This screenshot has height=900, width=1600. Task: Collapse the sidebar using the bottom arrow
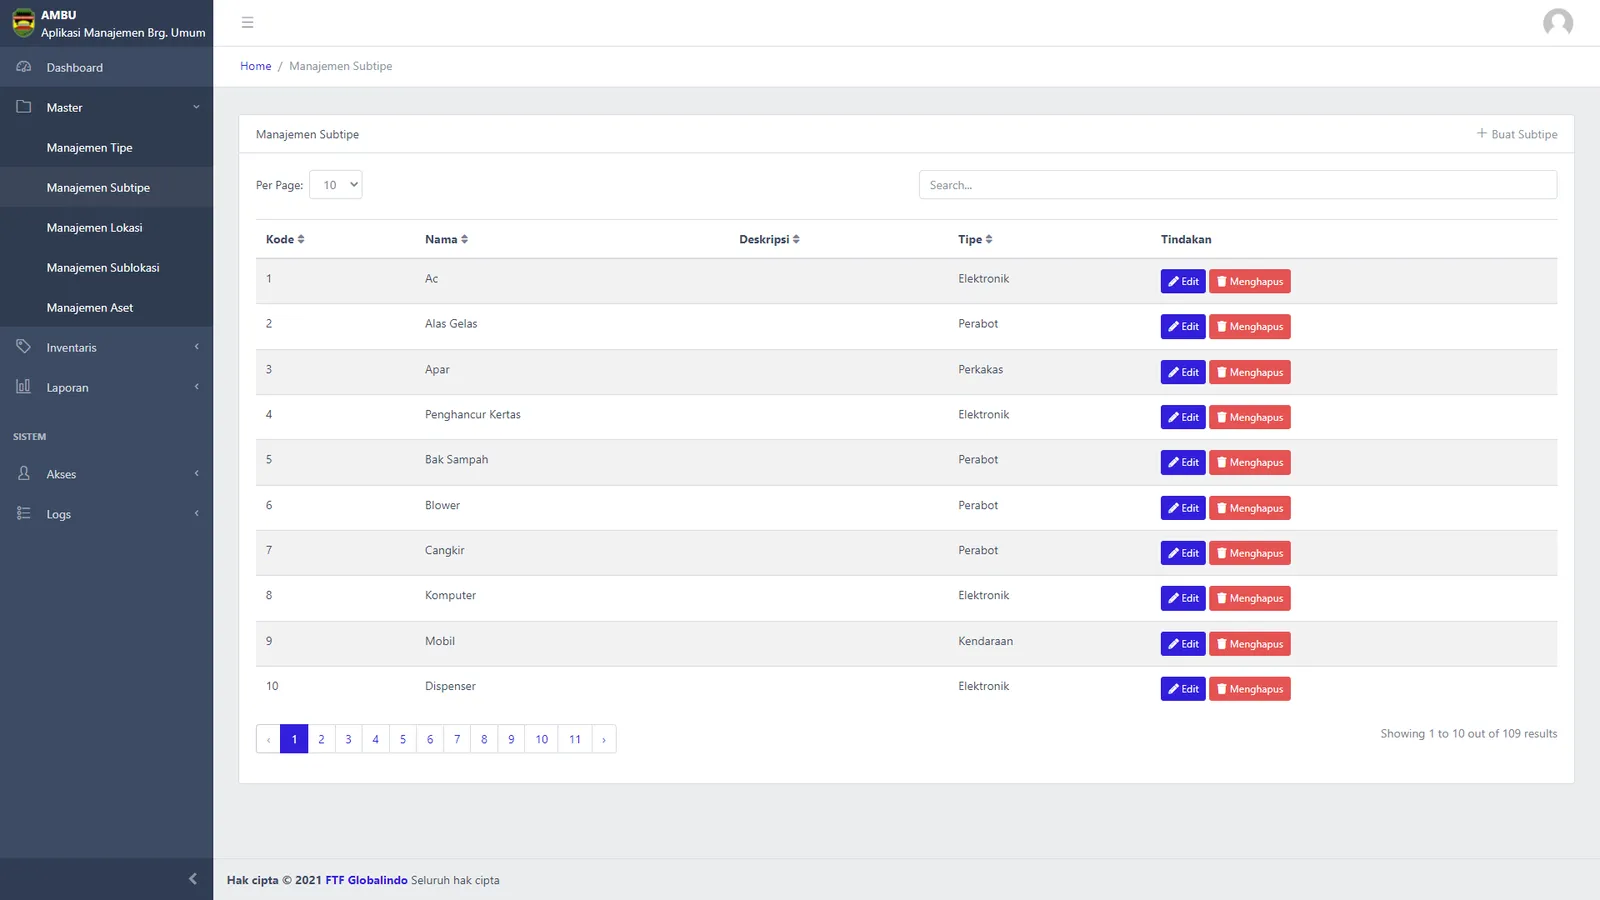tap(193, 879)
